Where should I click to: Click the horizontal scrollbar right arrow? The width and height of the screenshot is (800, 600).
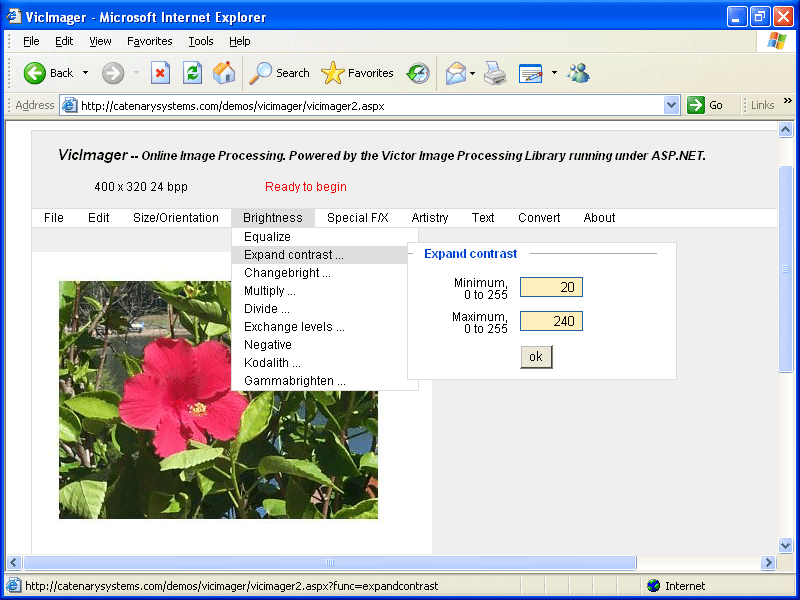click(x=769, y=563)
